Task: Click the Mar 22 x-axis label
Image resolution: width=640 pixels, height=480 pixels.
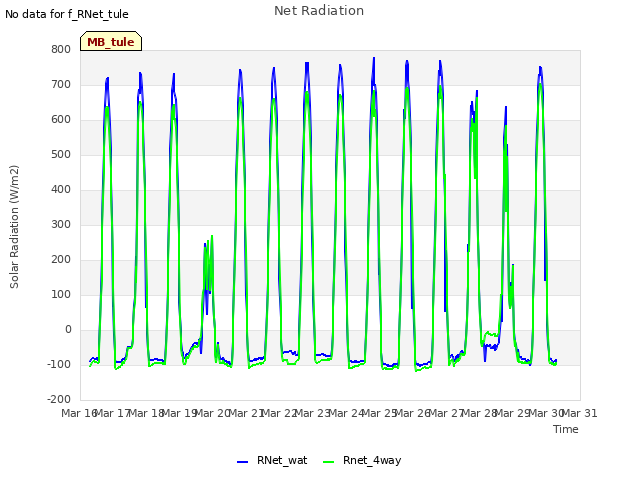Action: click(x=279, y=413)
